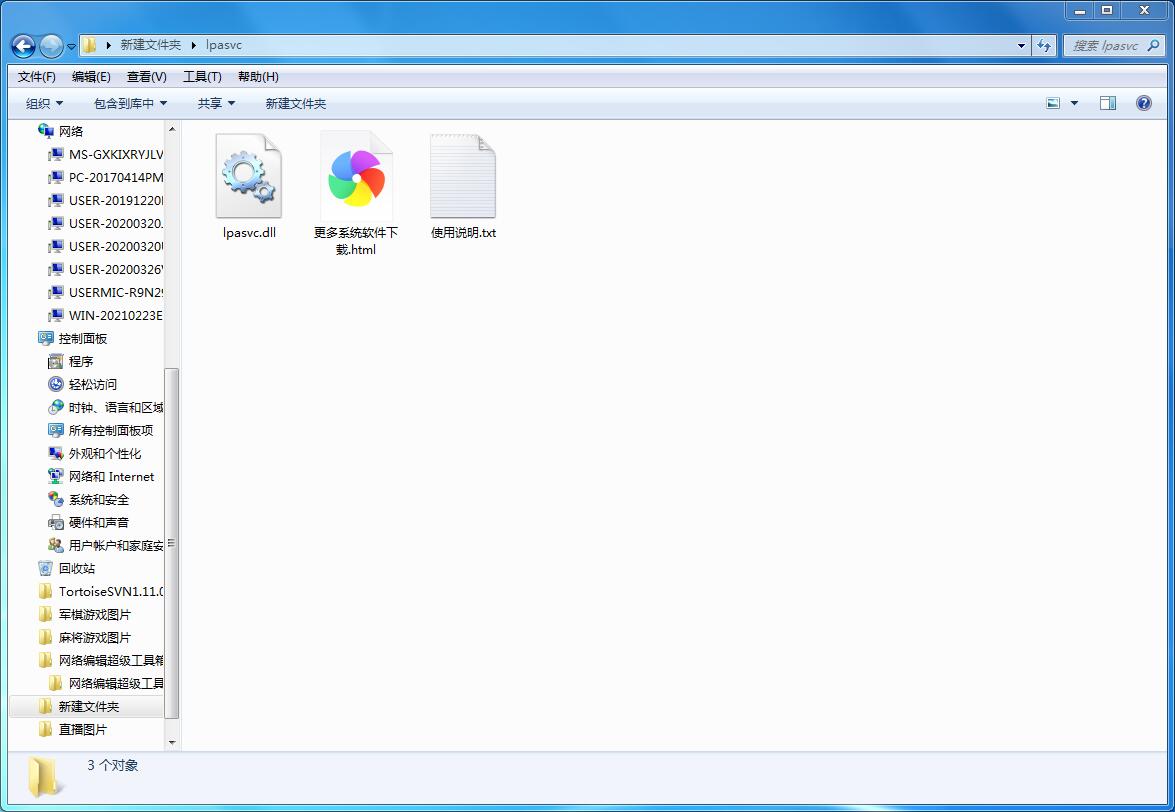The image size is (1175, 812).
Task: Click the refresh button beside address bar
Action: click(x=1044, y=45)
